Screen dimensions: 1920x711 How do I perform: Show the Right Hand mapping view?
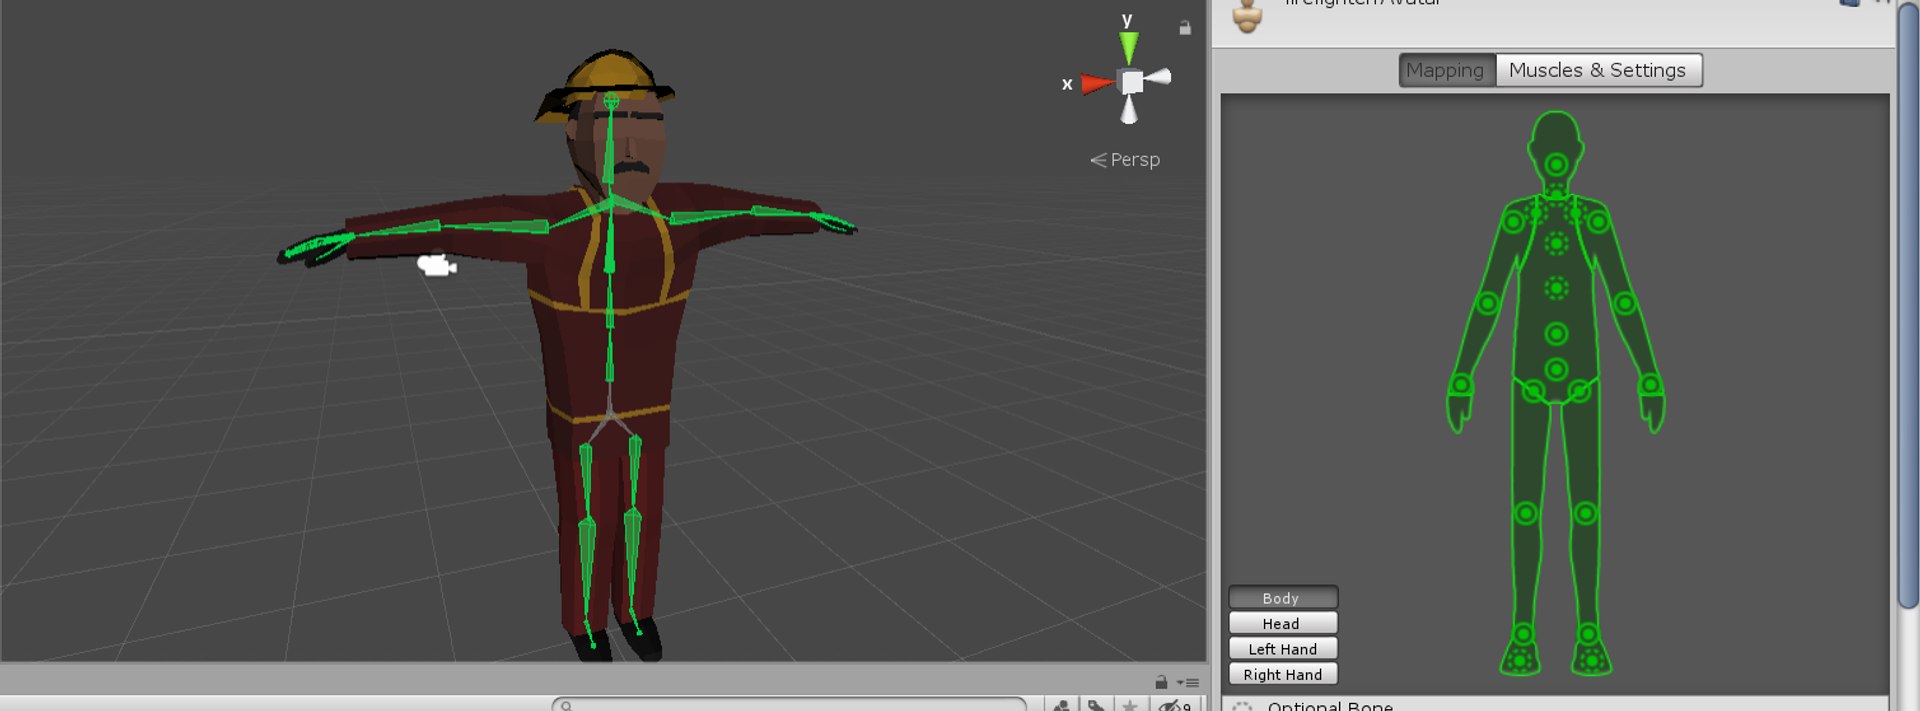click(x=1282, y=675)
